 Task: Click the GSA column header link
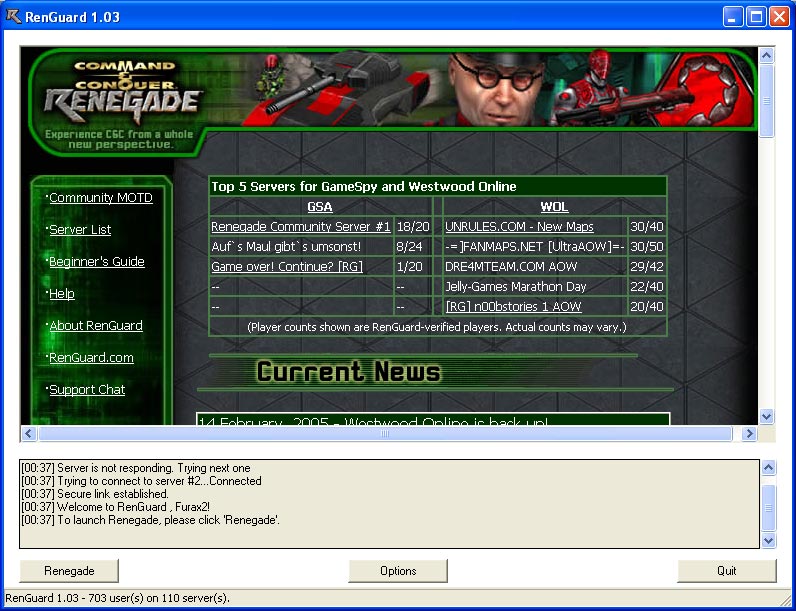pos(320,207)
